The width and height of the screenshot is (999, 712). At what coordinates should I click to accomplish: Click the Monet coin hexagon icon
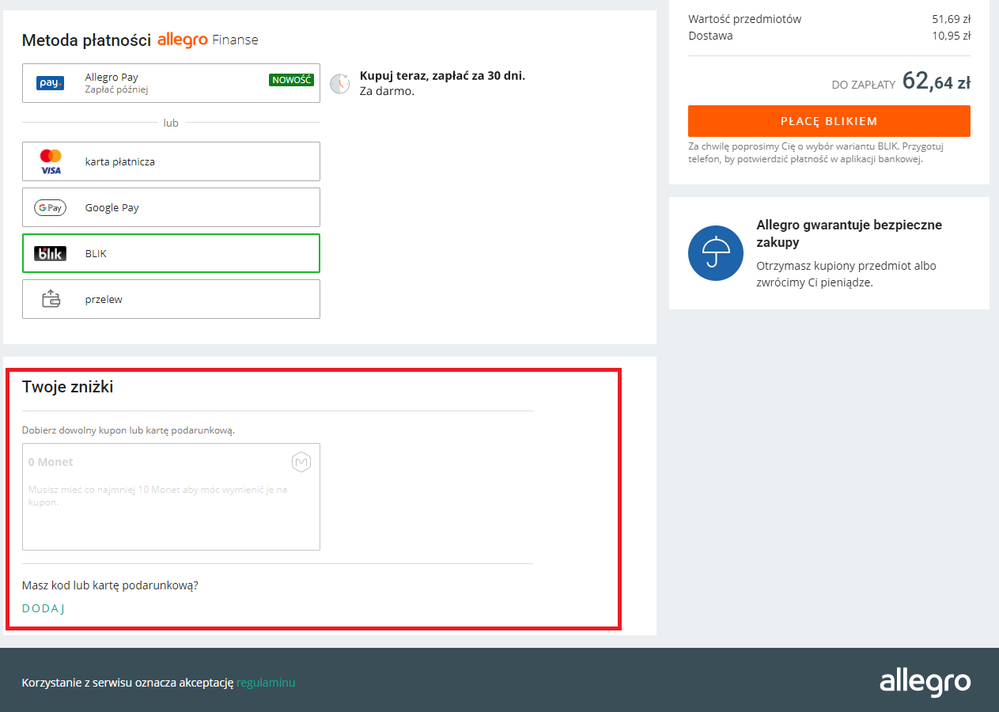pos(301,462)
